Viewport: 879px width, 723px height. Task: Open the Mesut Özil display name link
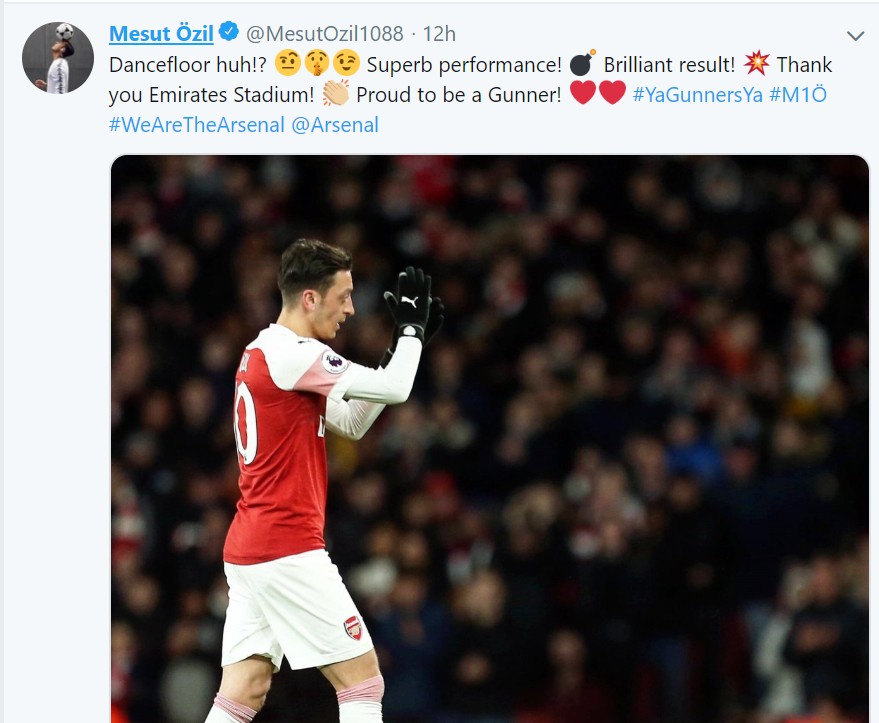[x=161, y=33]
